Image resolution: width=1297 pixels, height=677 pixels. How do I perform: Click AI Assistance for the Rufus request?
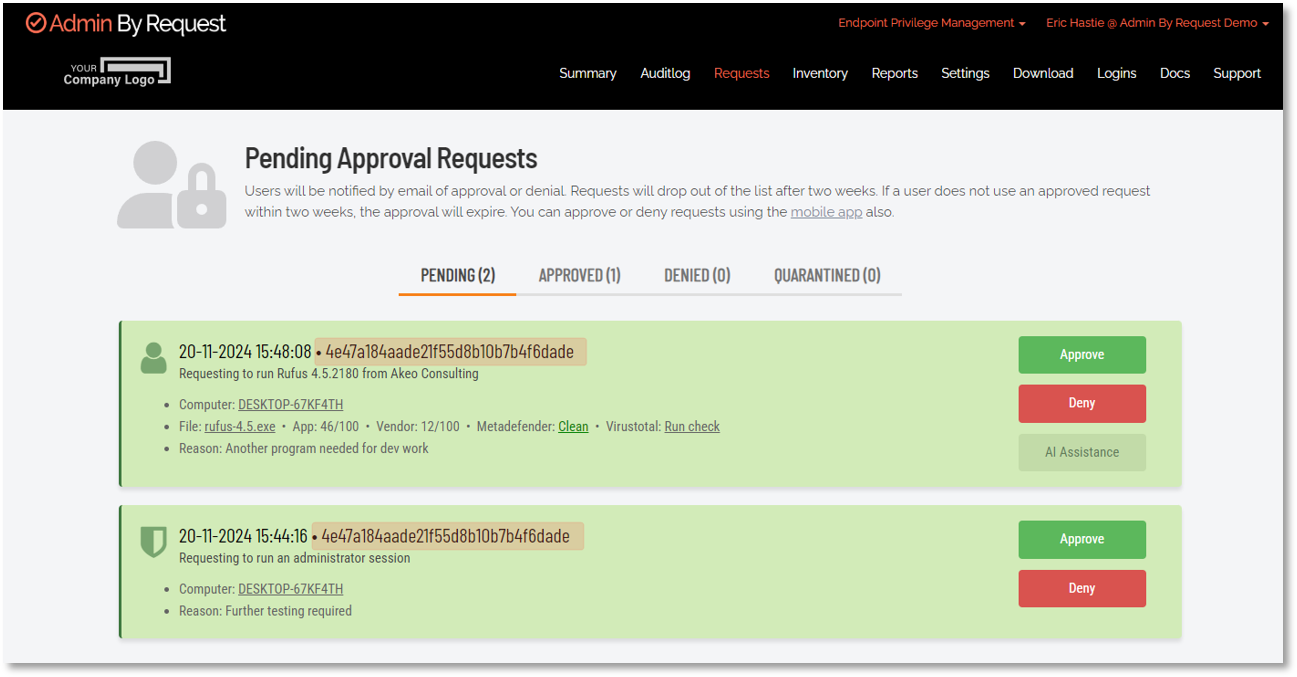[1082, 452]
